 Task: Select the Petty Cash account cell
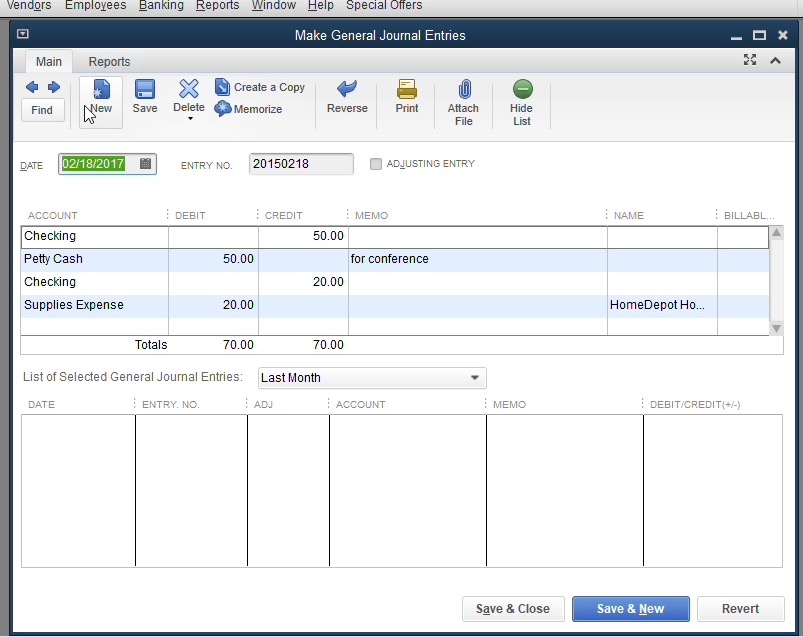95,259
